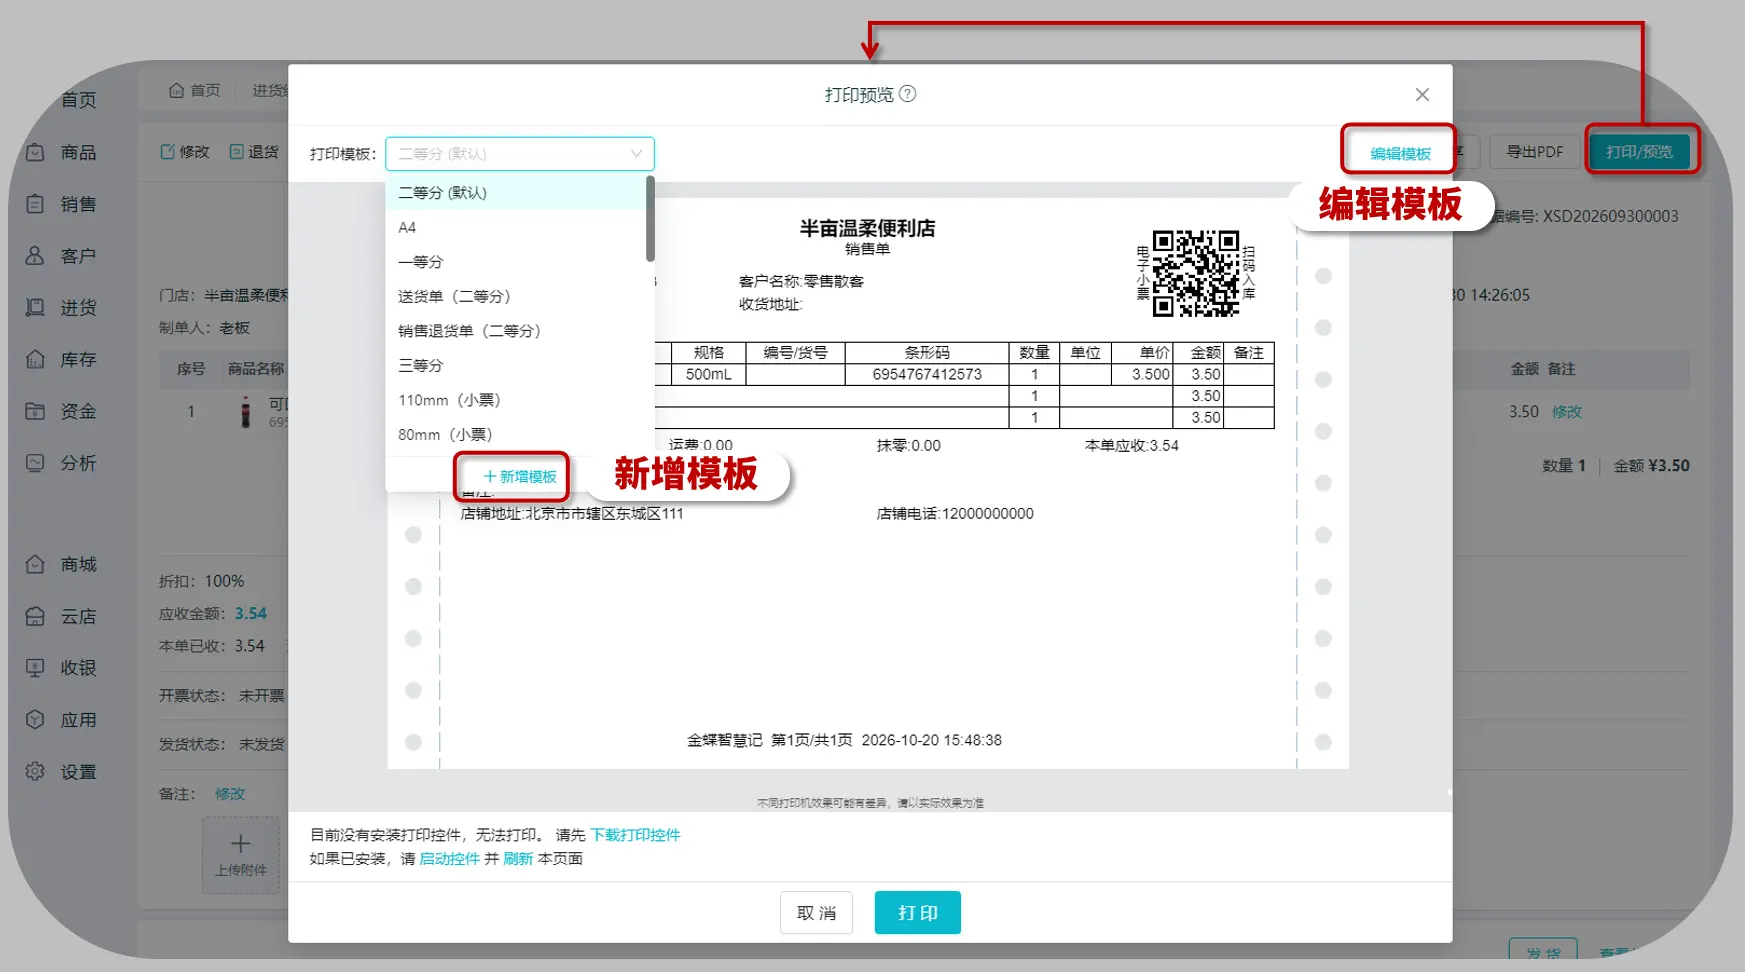Viewport: 1745px width, 972px height.
Task: Click the template list scrollbar
Action: (x=650, y=218)
